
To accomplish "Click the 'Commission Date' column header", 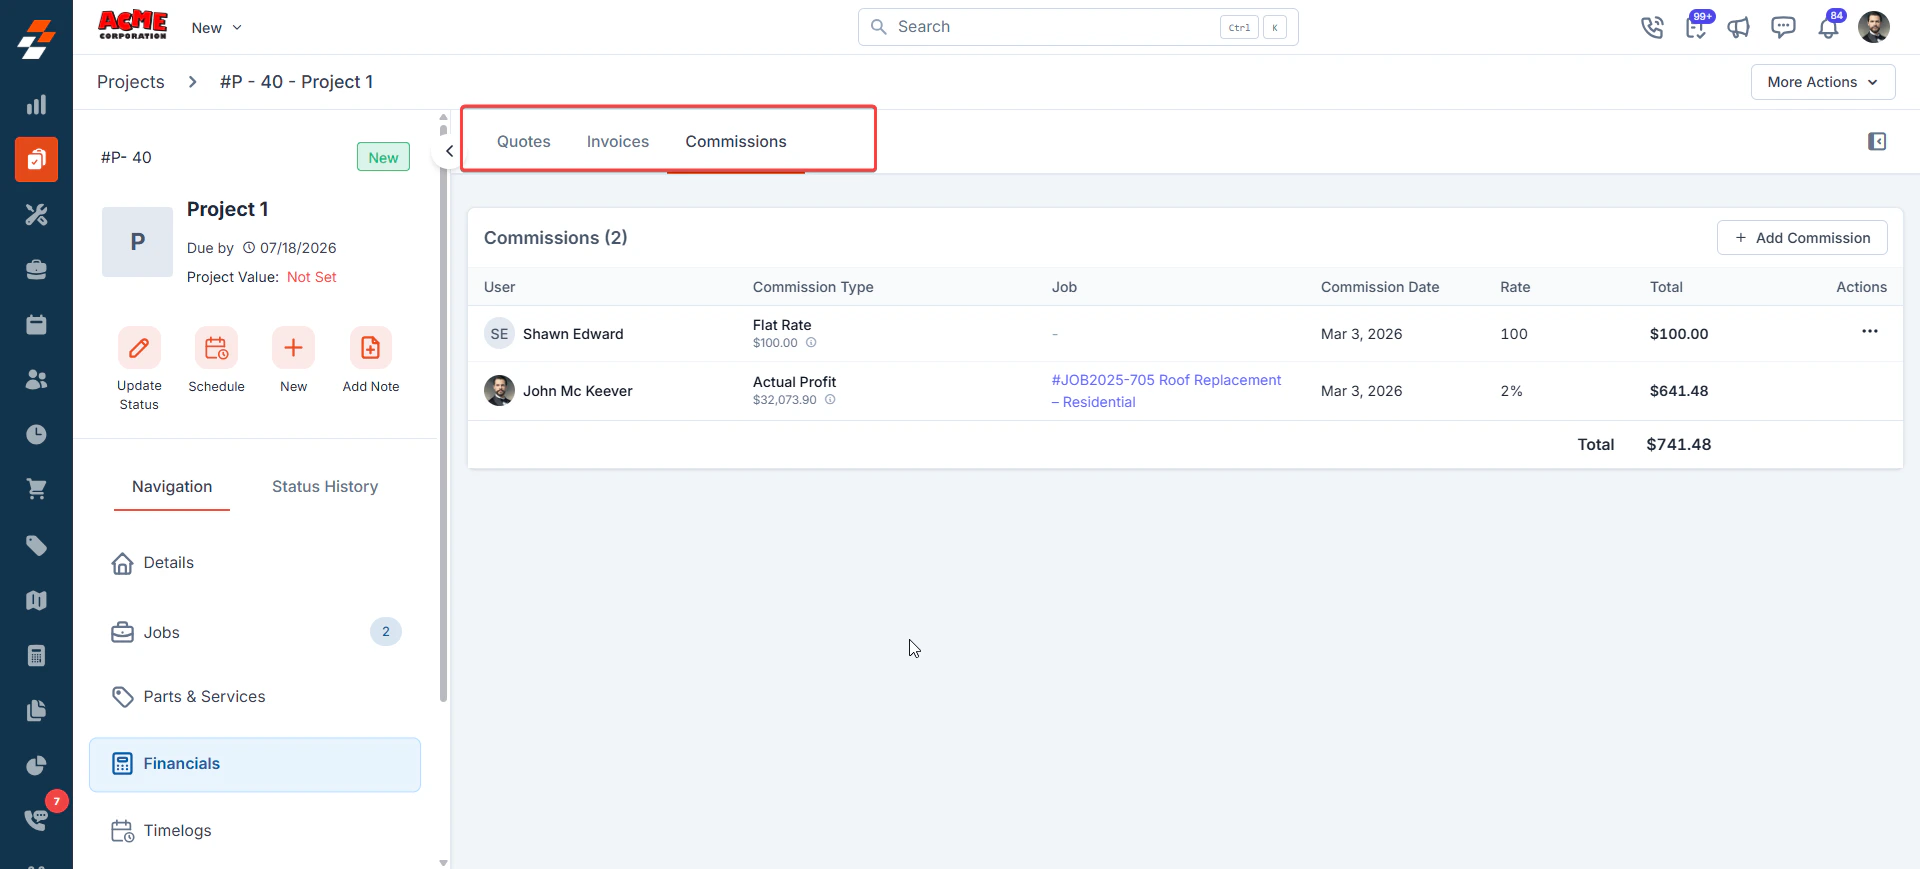I will click(1380, 287).
